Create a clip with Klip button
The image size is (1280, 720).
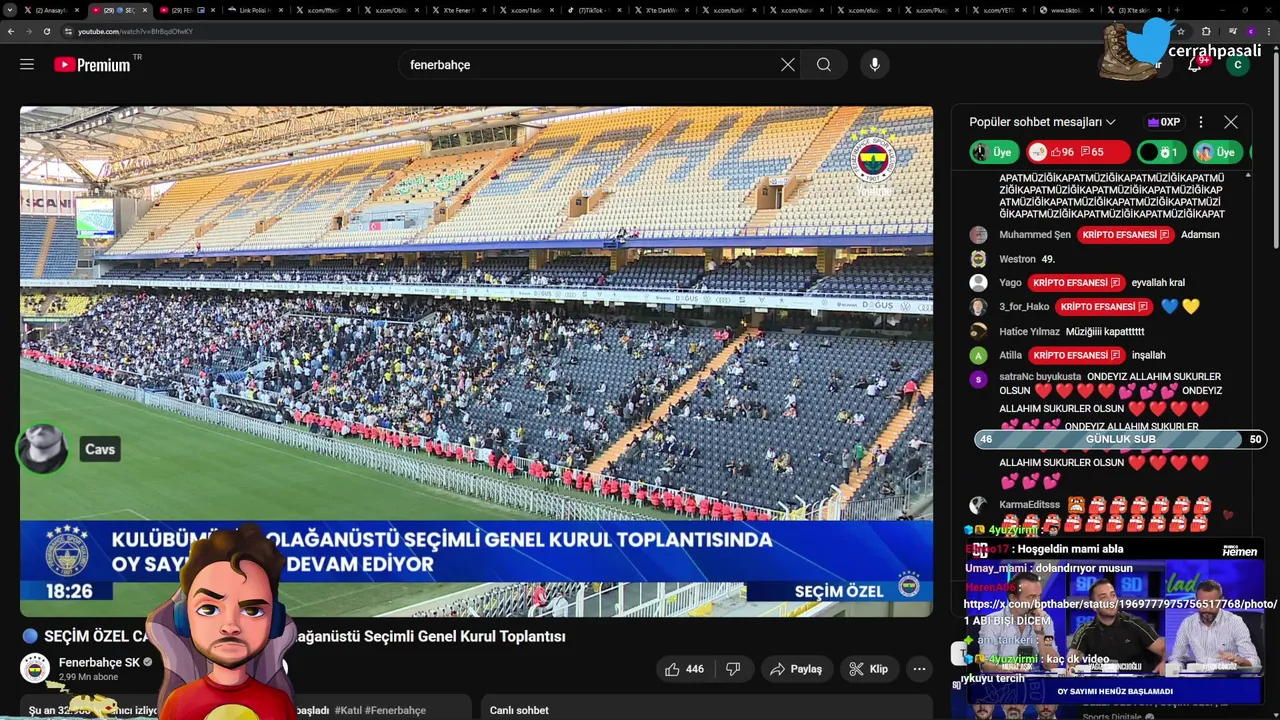(x=868, y=669)
